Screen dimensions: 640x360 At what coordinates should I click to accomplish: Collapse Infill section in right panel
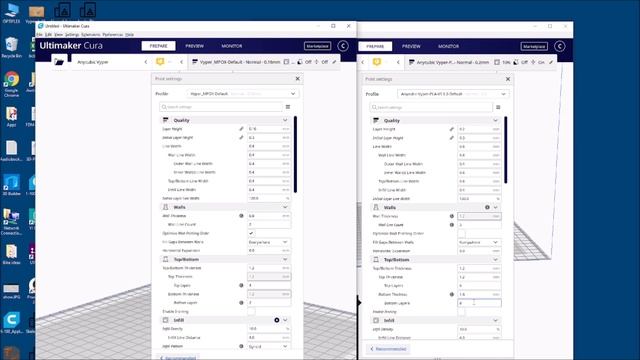coord(495,320)
